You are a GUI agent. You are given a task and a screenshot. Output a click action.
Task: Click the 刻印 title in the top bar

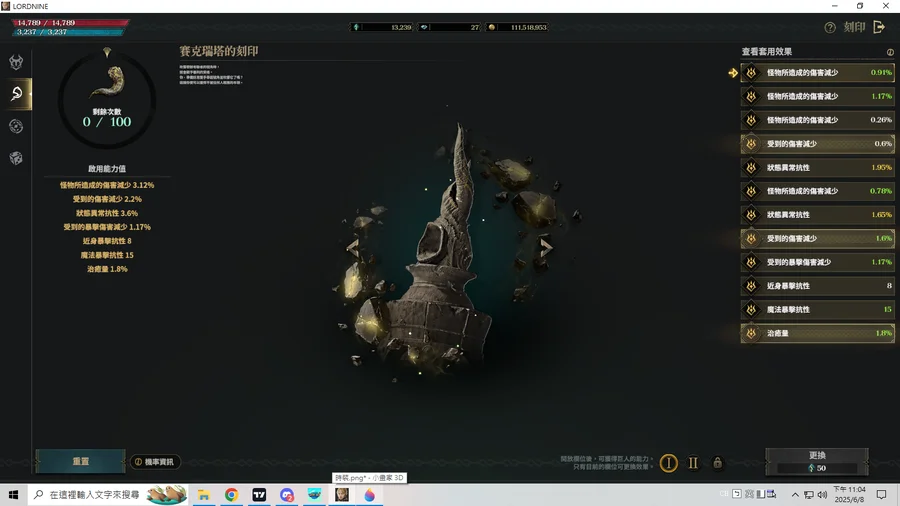click(x=854, y=27)
